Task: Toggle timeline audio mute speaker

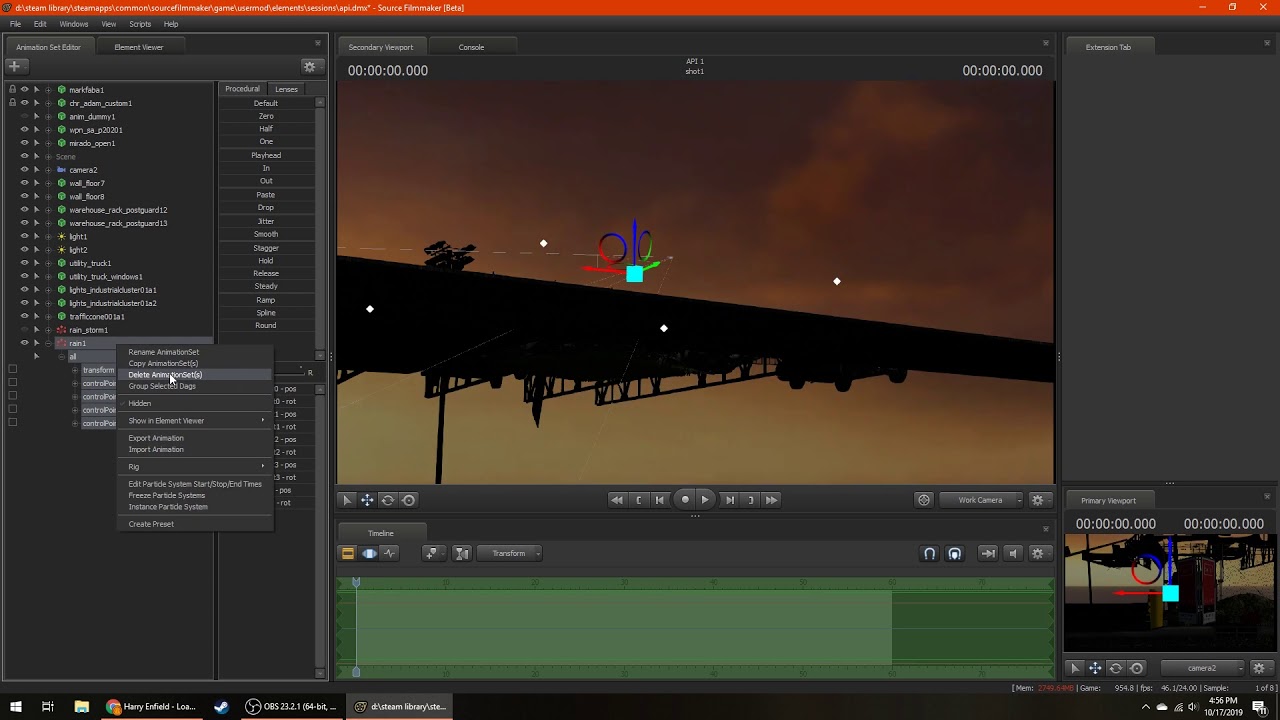Action: tap(1013, 553)
